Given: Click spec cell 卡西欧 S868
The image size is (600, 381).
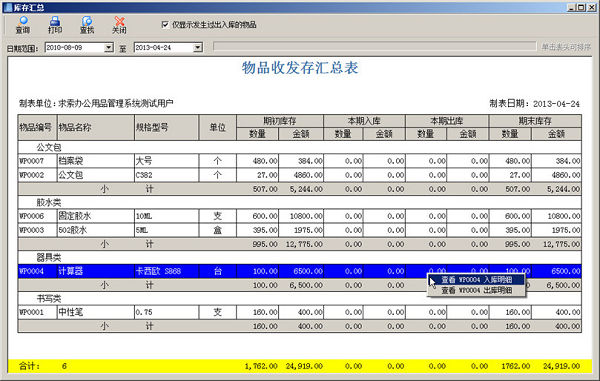Looking at the screenshot, I should 166,271.
